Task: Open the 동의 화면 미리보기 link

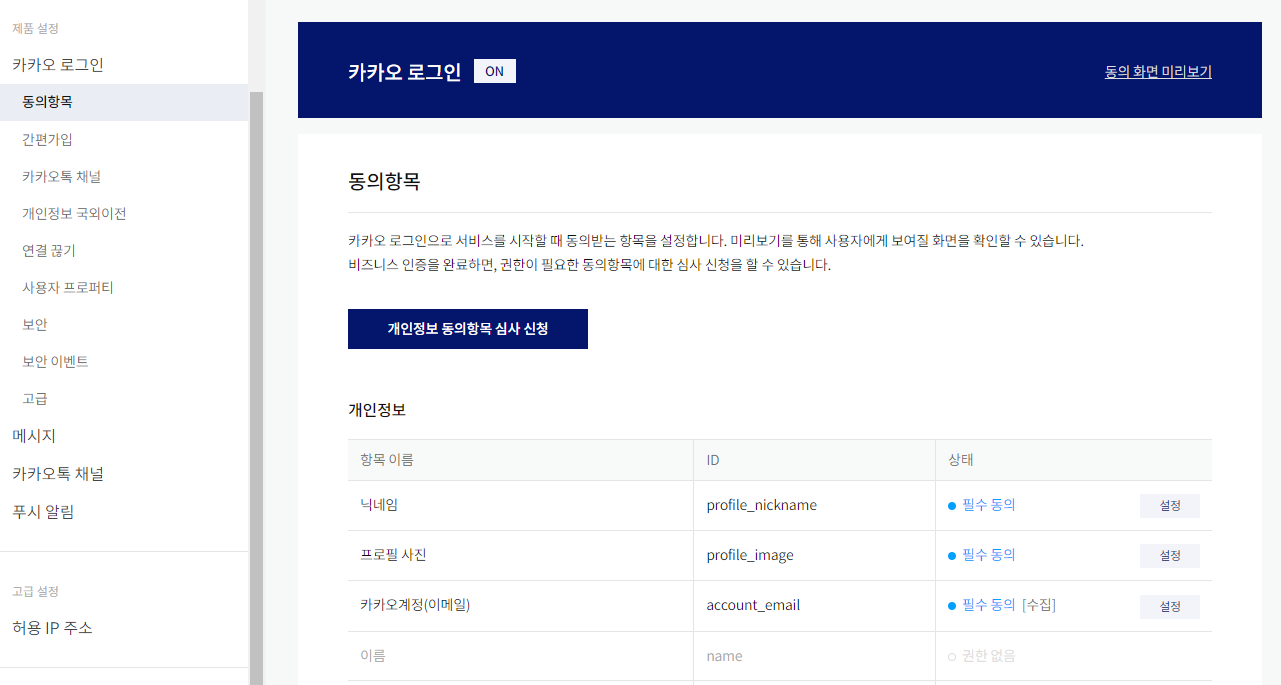Action: (x=1158, y=72)
